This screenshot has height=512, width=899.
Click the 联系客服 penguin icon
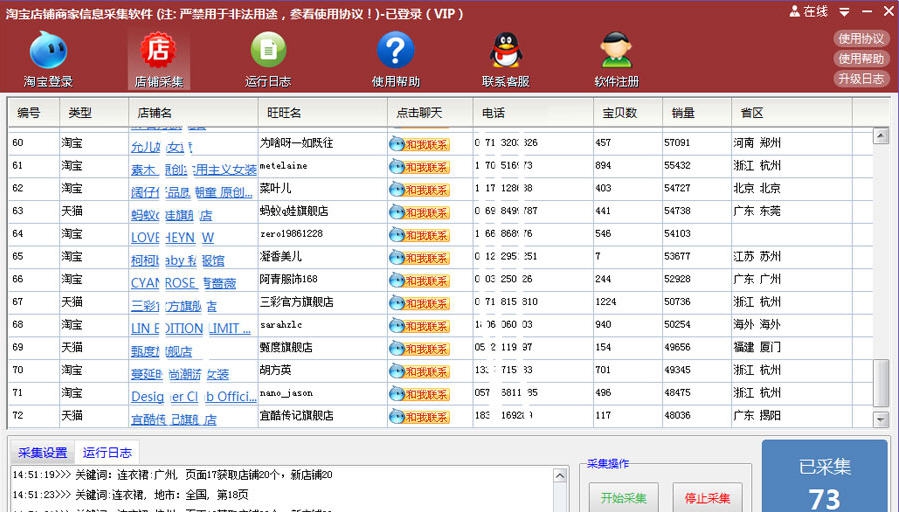(x=506, y=59)
